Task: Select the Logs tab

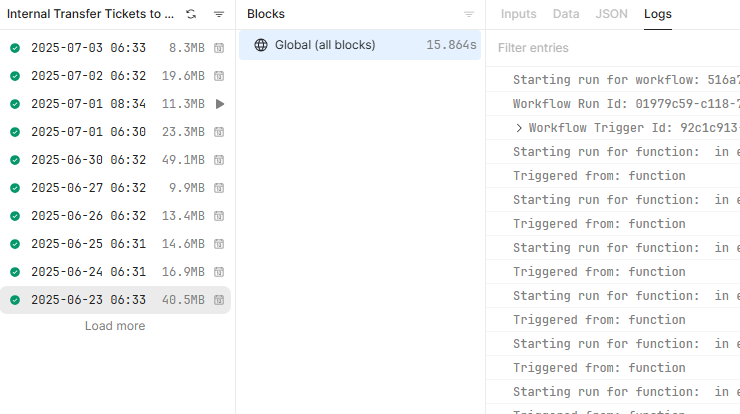Action: tap(657, 14)
